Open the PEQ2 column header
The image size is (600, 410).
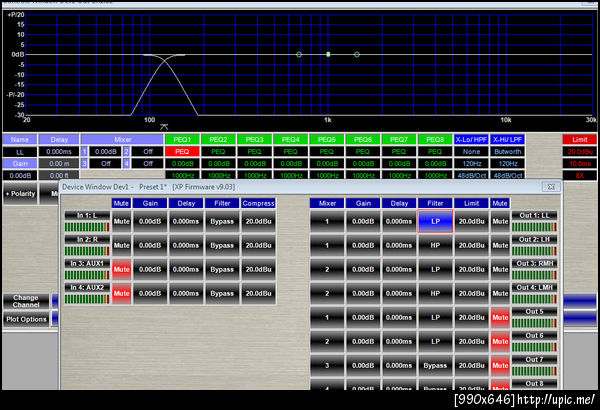coord(218,139)
